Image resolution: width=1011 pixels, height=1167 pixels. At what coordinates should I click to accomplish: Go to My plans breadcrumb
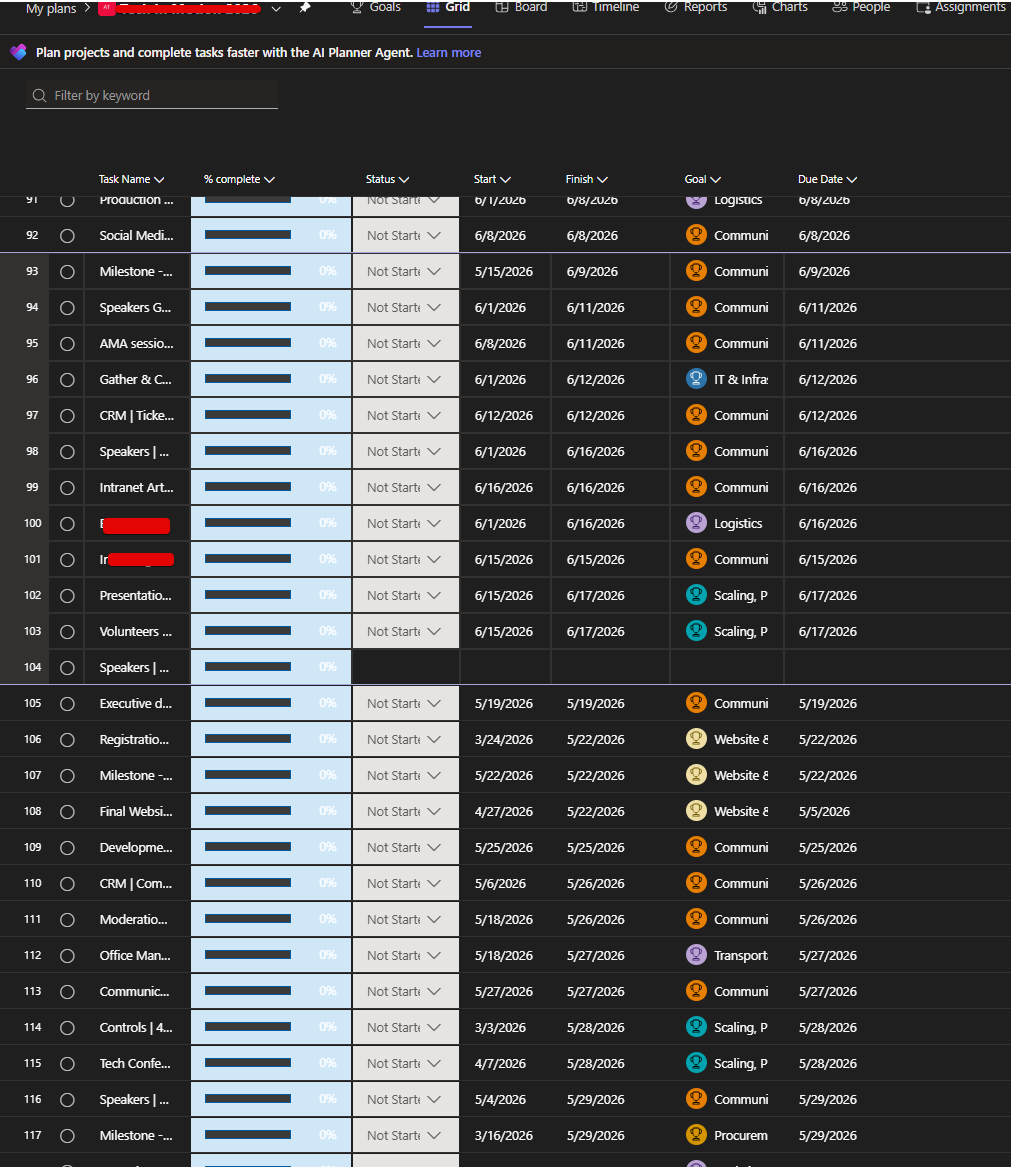point(51,8)
